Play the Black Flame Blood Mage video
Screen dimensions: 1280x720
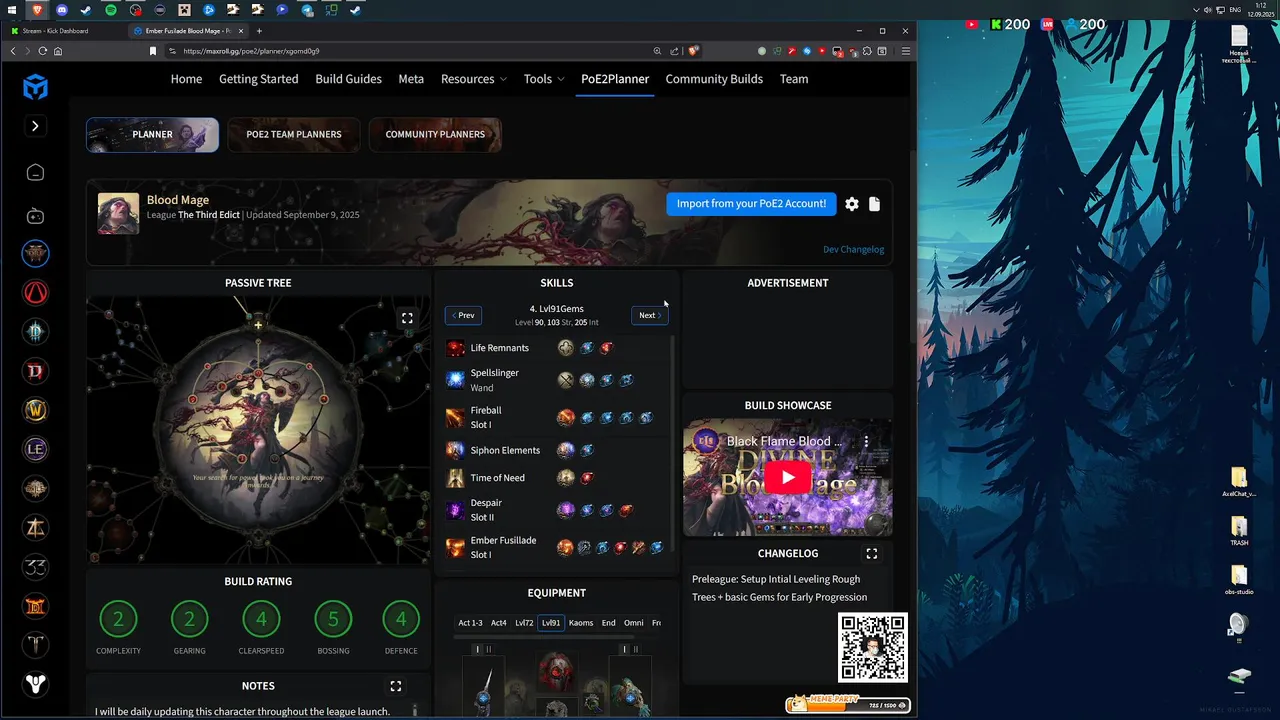click(788, 478)
